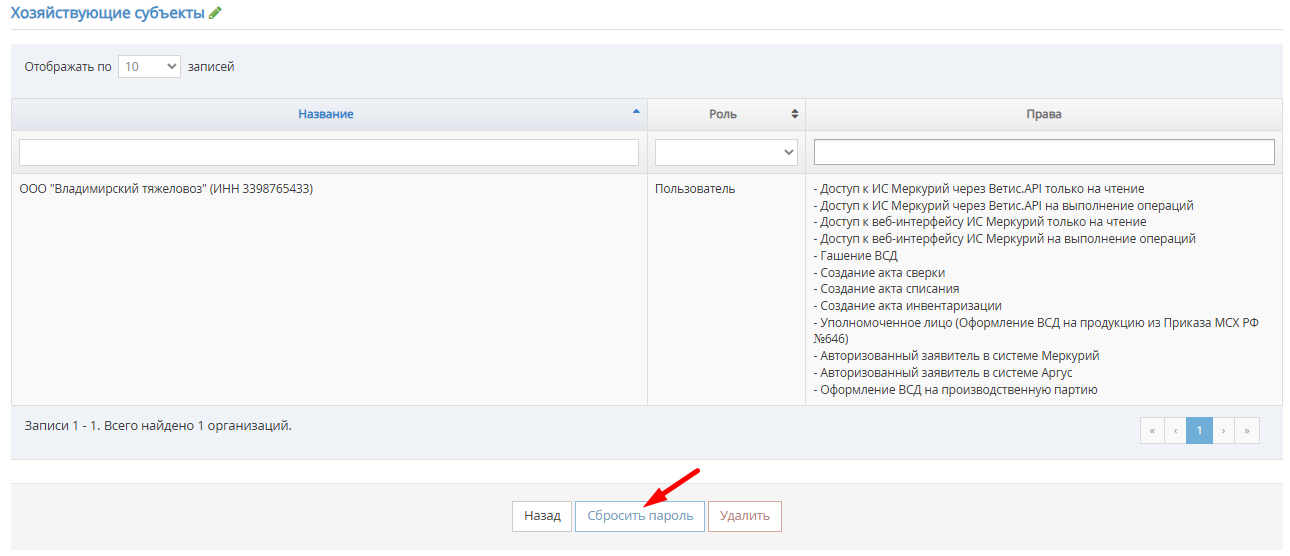Jump to last page using » button

1247,430
